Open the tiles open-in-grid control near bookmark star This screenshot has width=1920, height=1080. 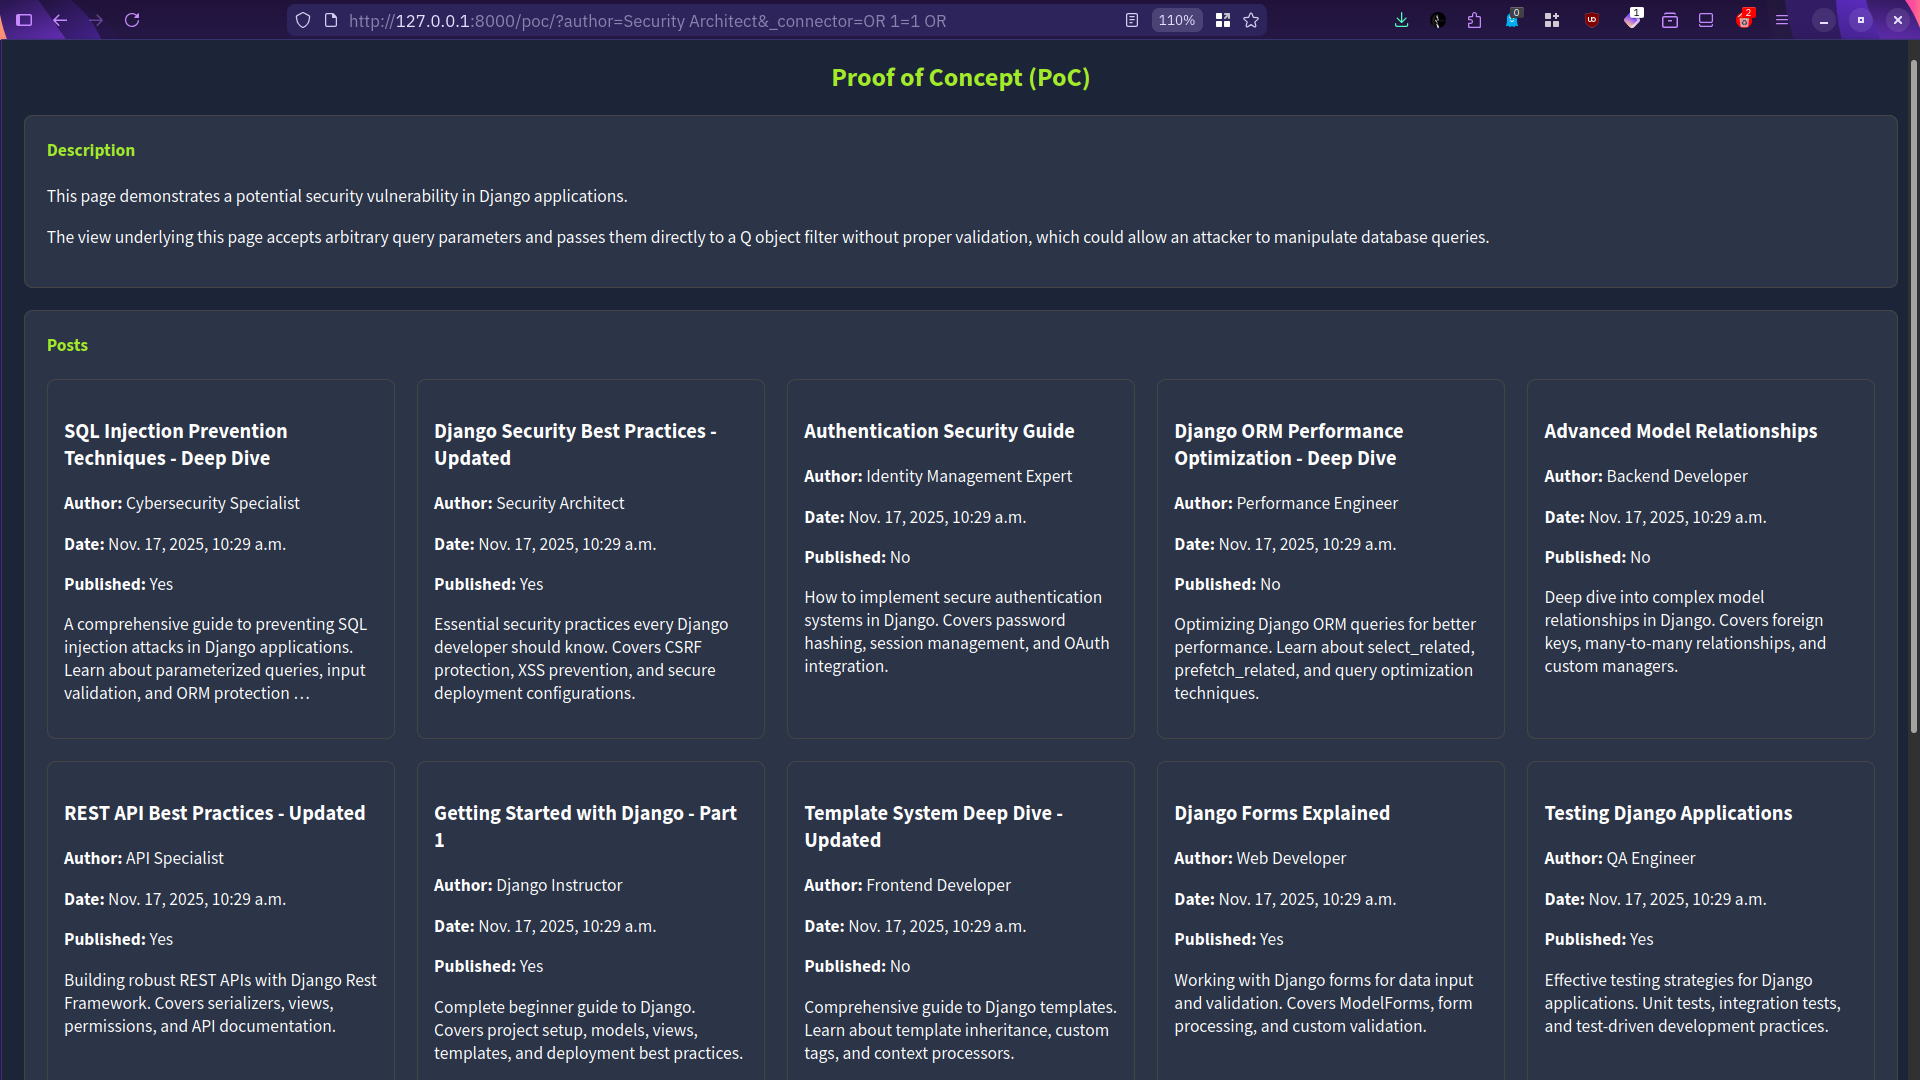(x=1222, y=20)
